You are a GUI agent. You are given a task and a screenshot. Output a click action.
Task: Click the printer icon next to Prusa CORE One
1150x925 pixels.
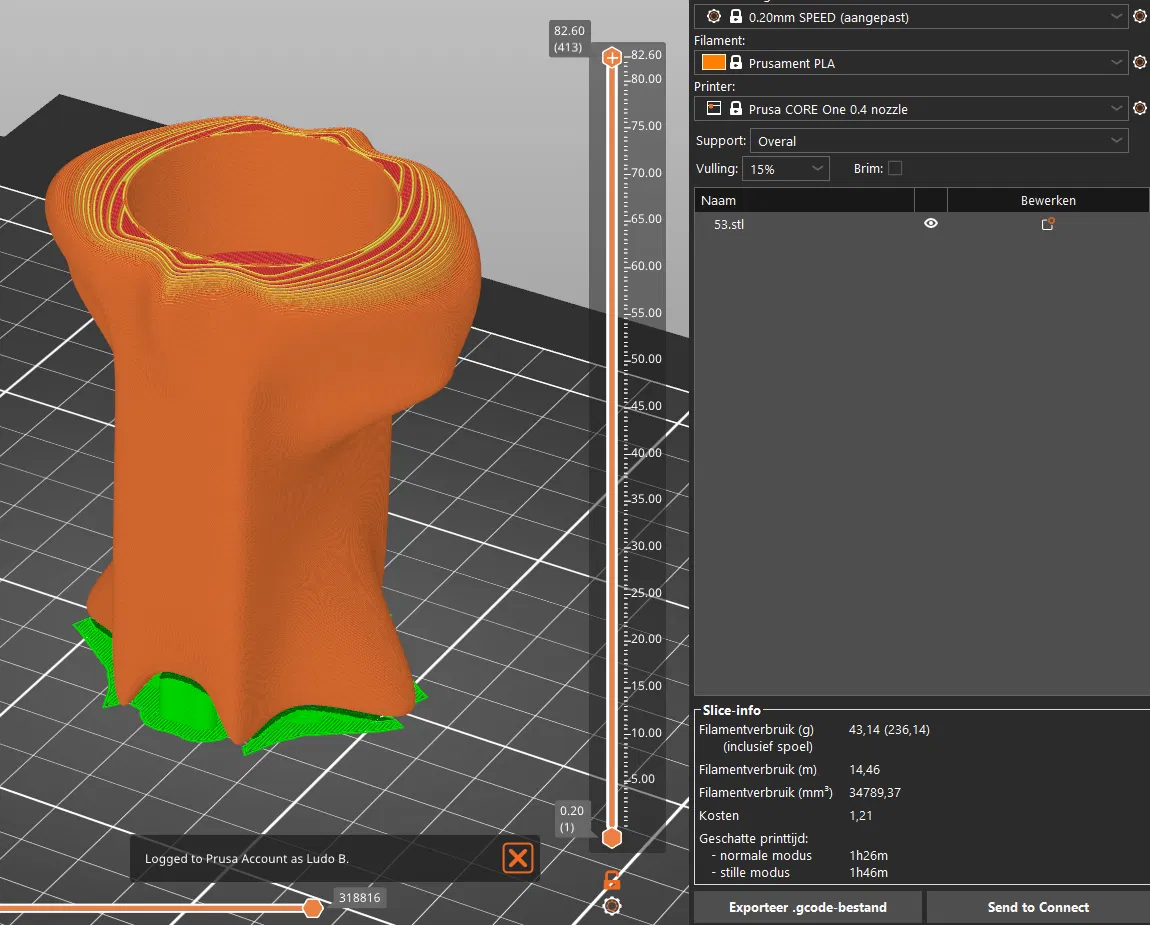tap(714, 109)
